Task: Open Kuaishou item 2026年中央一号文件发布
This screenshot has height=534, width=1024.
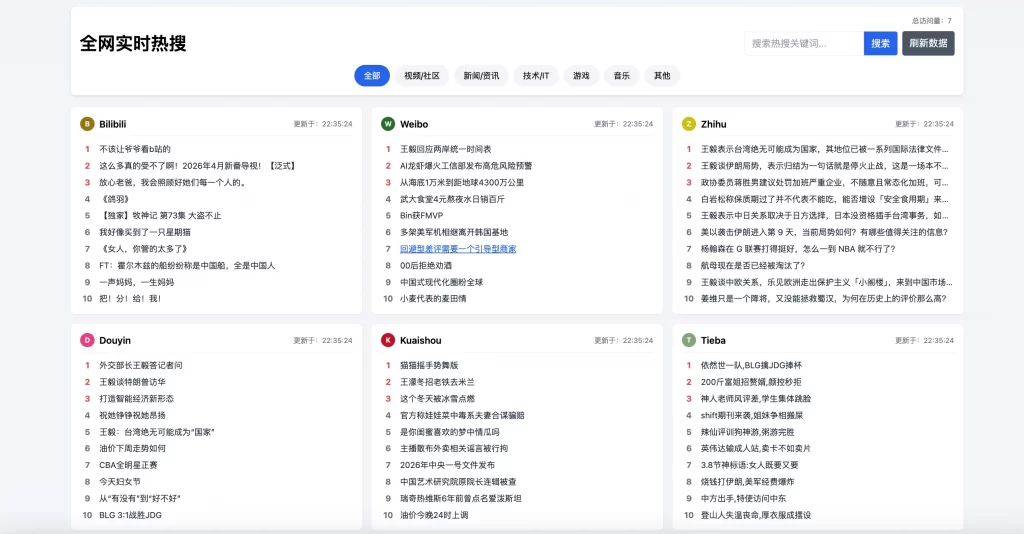Action: click(x=447, y=465)
